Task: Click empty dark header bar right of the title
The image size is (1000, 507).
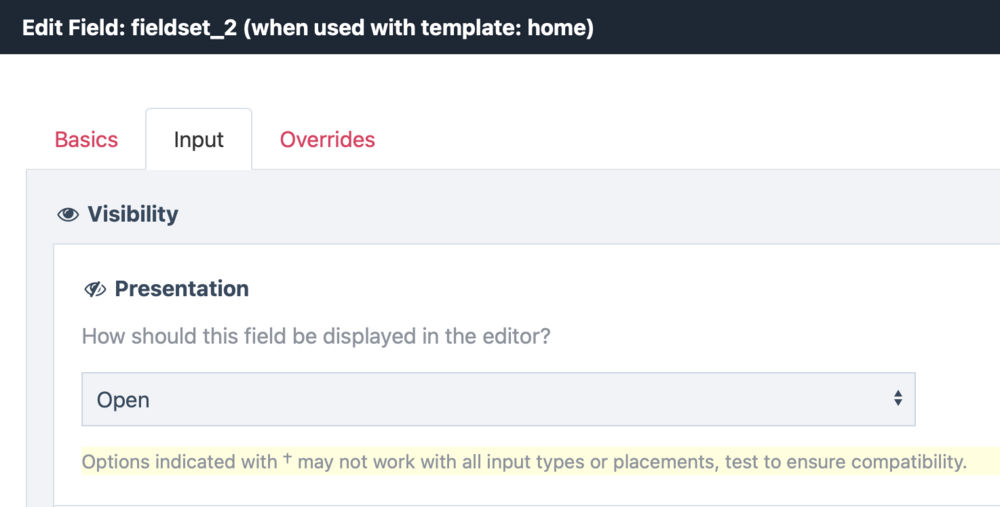Action: coord(800,27)
